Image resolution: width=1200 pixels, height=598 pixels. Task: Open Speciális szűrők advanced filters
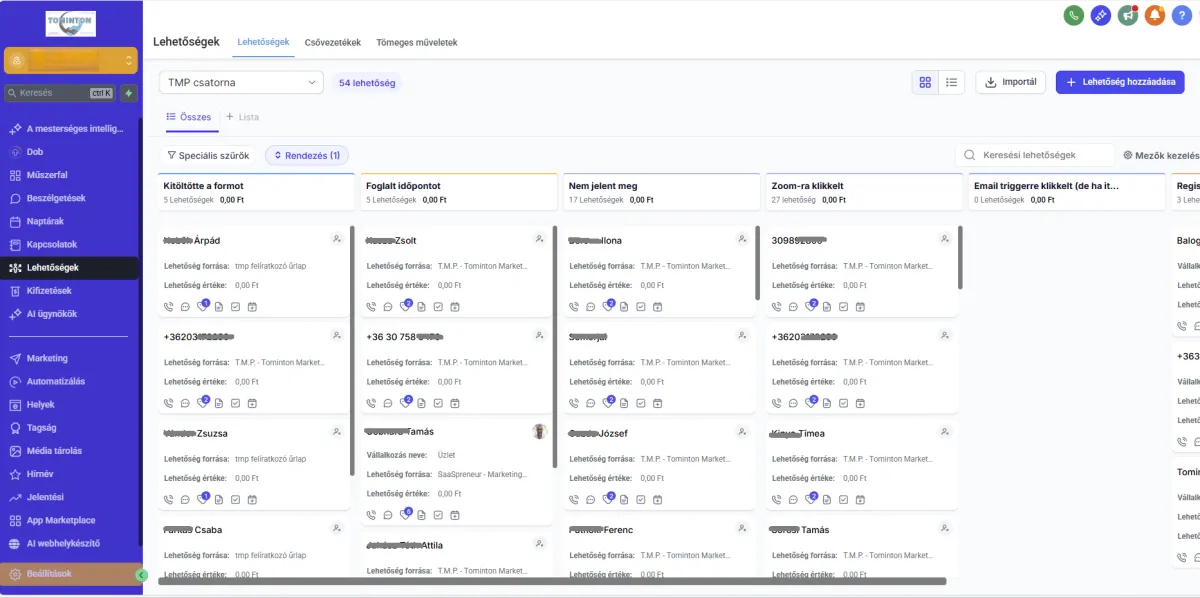point(208,155)
